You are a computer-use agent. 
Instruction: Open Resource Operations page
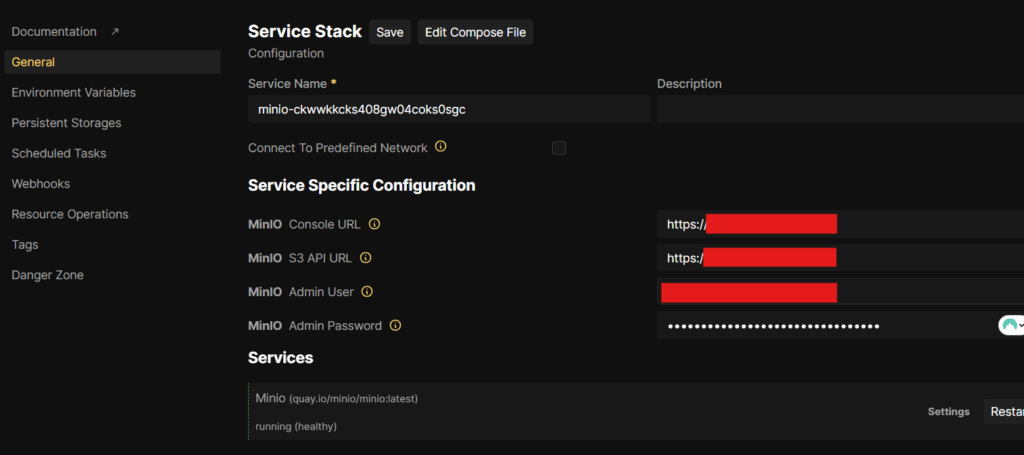[70, 214]
